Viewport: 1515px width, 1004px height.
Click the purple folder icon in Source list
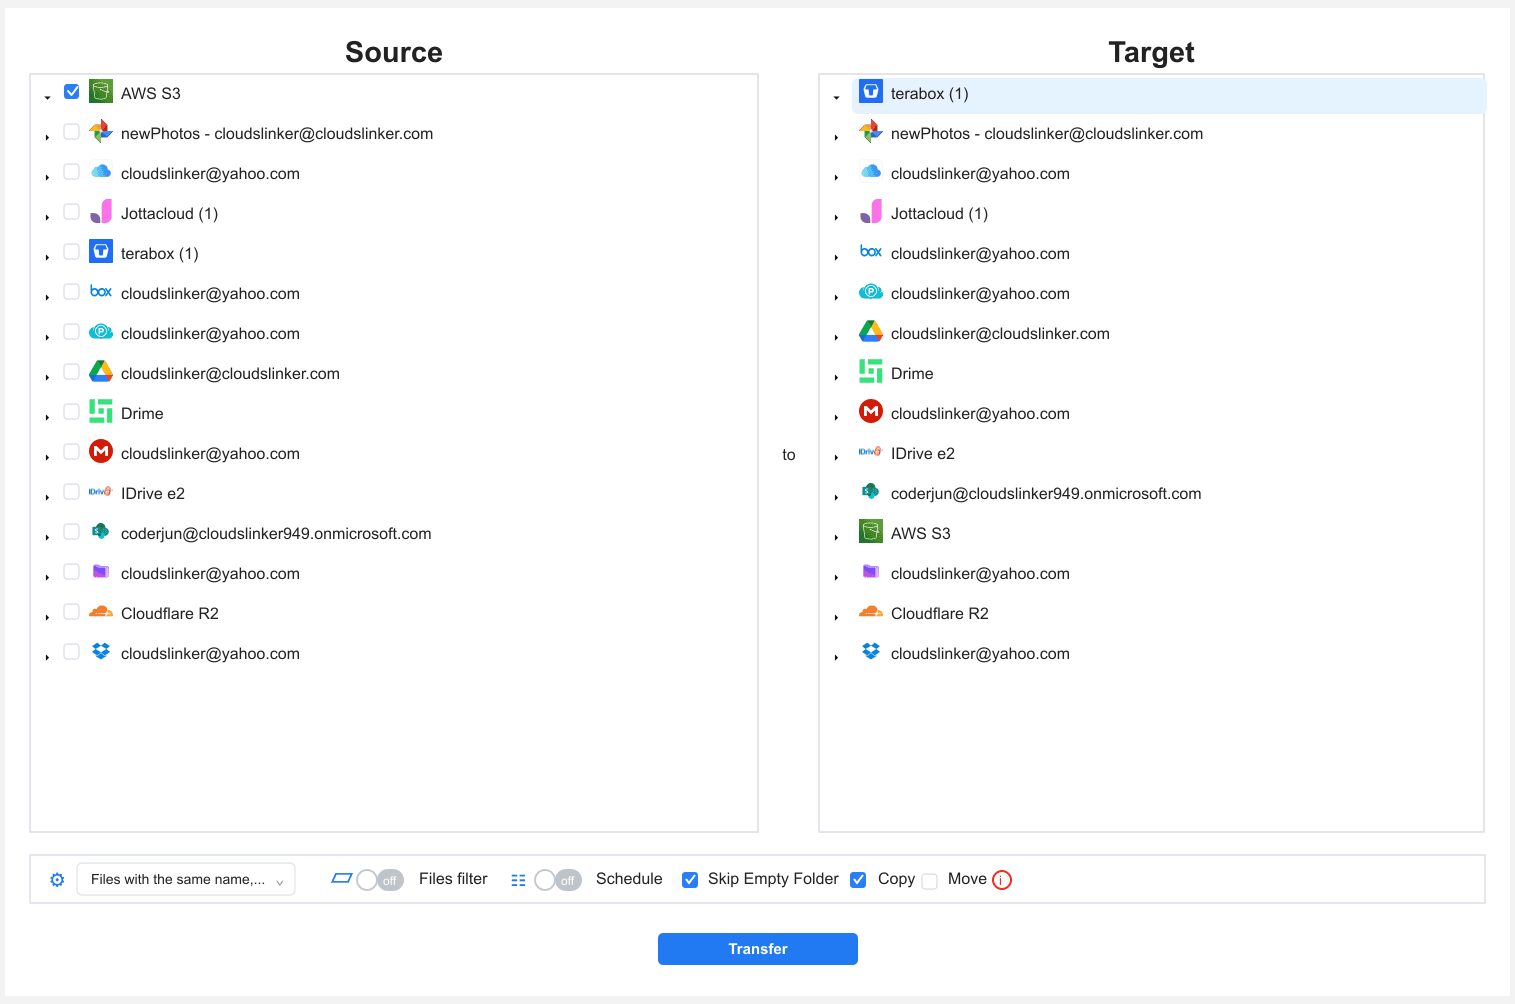(x=101, y=572)
